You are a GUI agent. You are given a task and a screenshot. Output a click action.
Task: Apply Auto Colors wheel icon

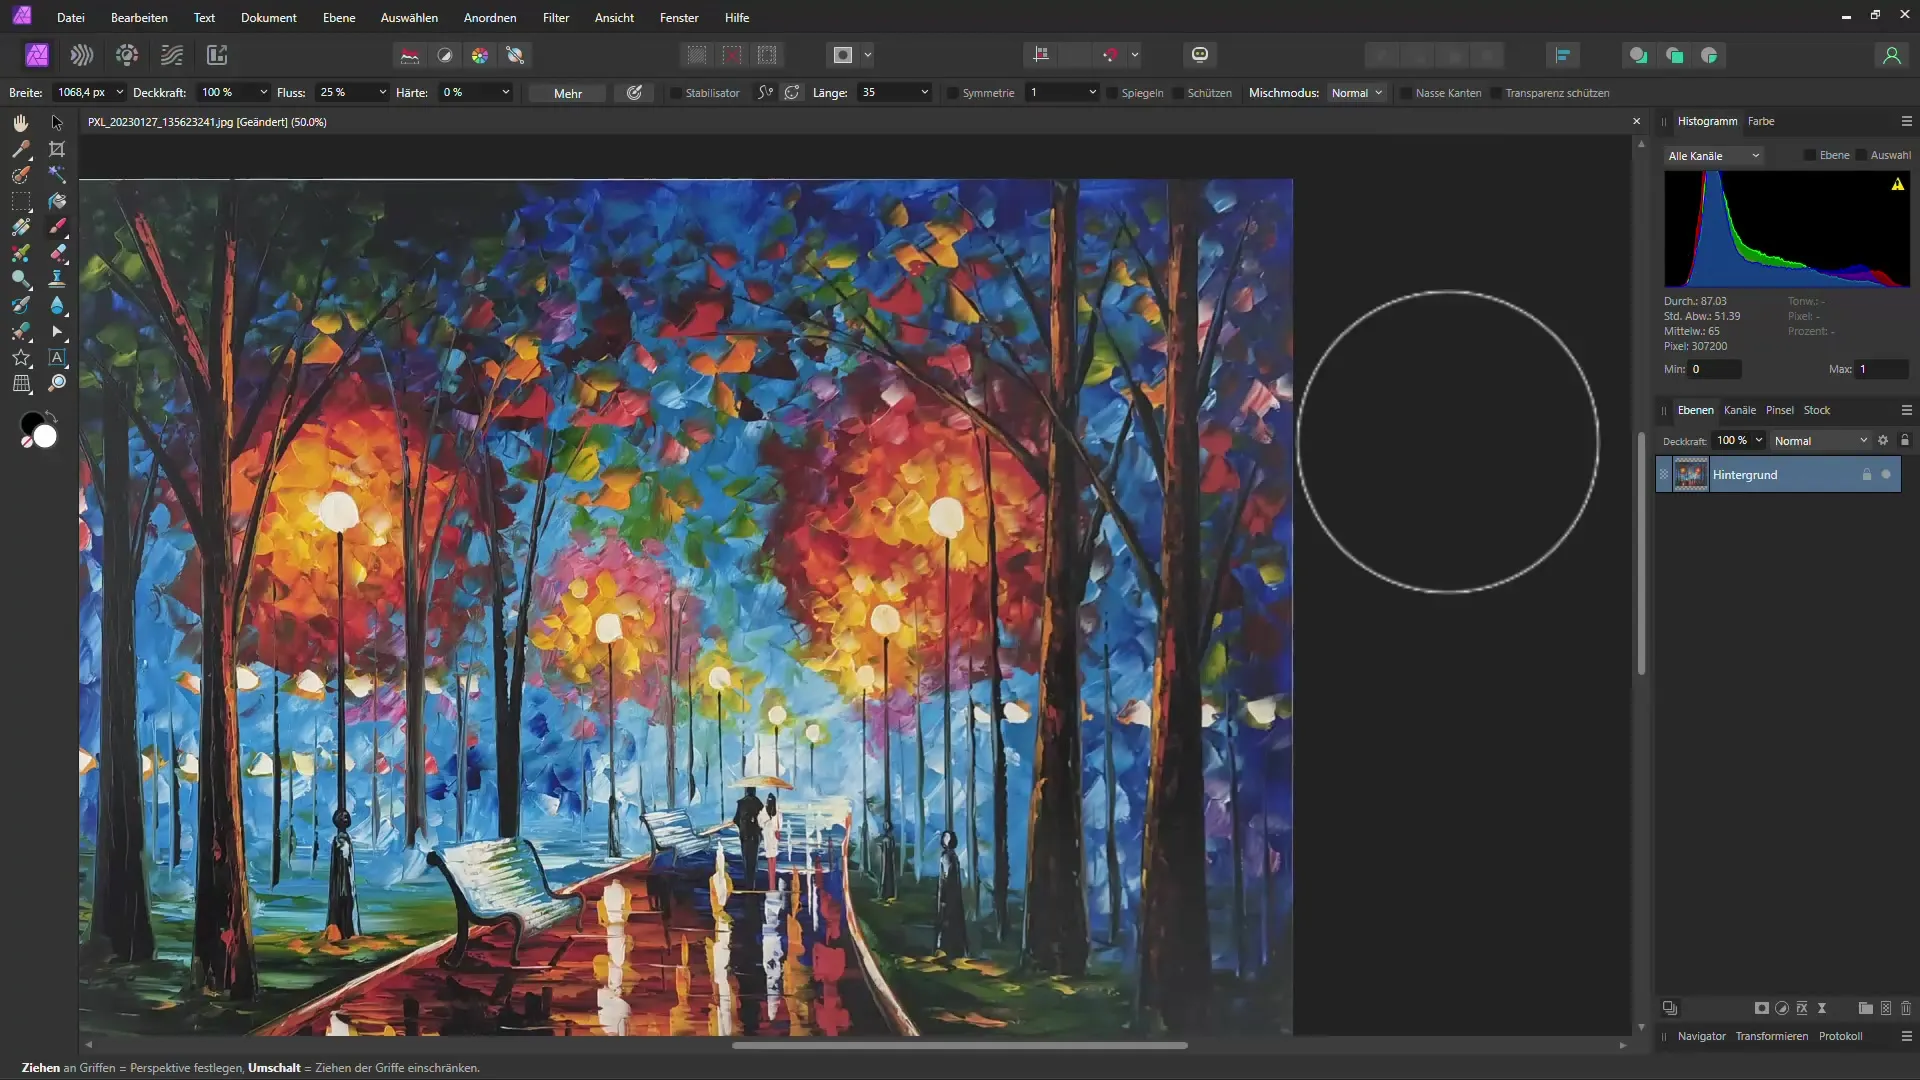coord(480,55)
